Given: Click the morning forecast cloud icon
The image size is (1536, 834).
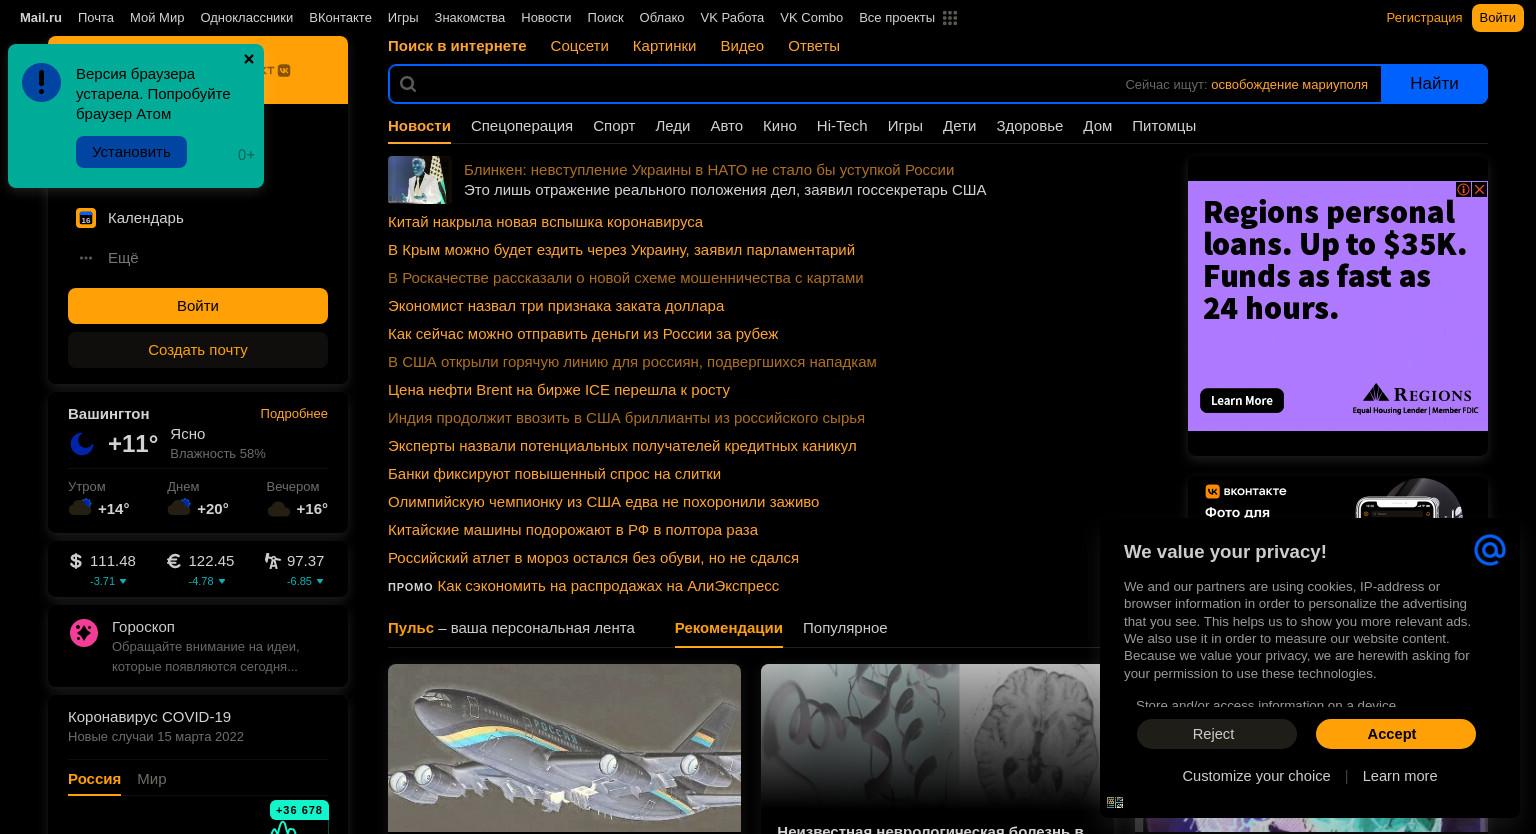Looking at the screenshot, I should pos(80,508).
